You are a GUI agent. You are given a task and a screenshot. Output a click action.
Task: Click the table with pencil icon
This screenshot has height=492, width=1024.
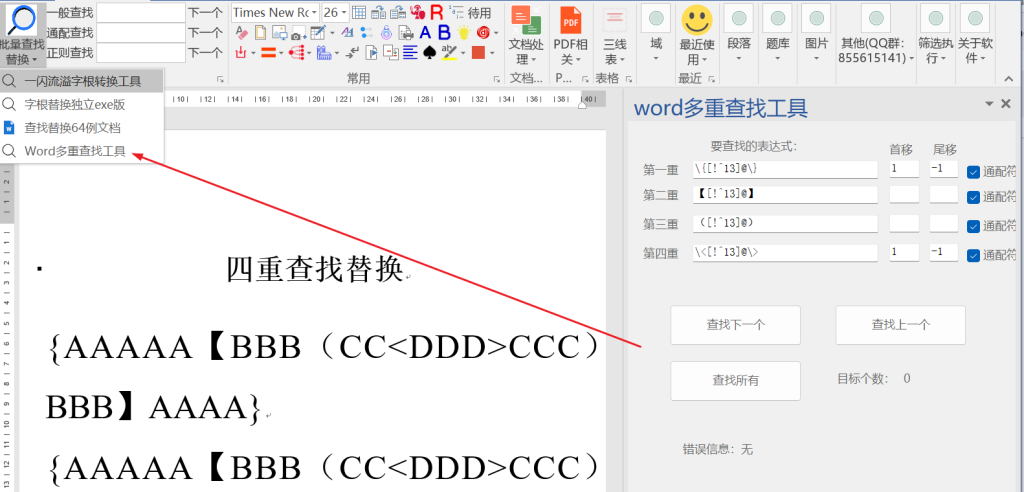318,32
